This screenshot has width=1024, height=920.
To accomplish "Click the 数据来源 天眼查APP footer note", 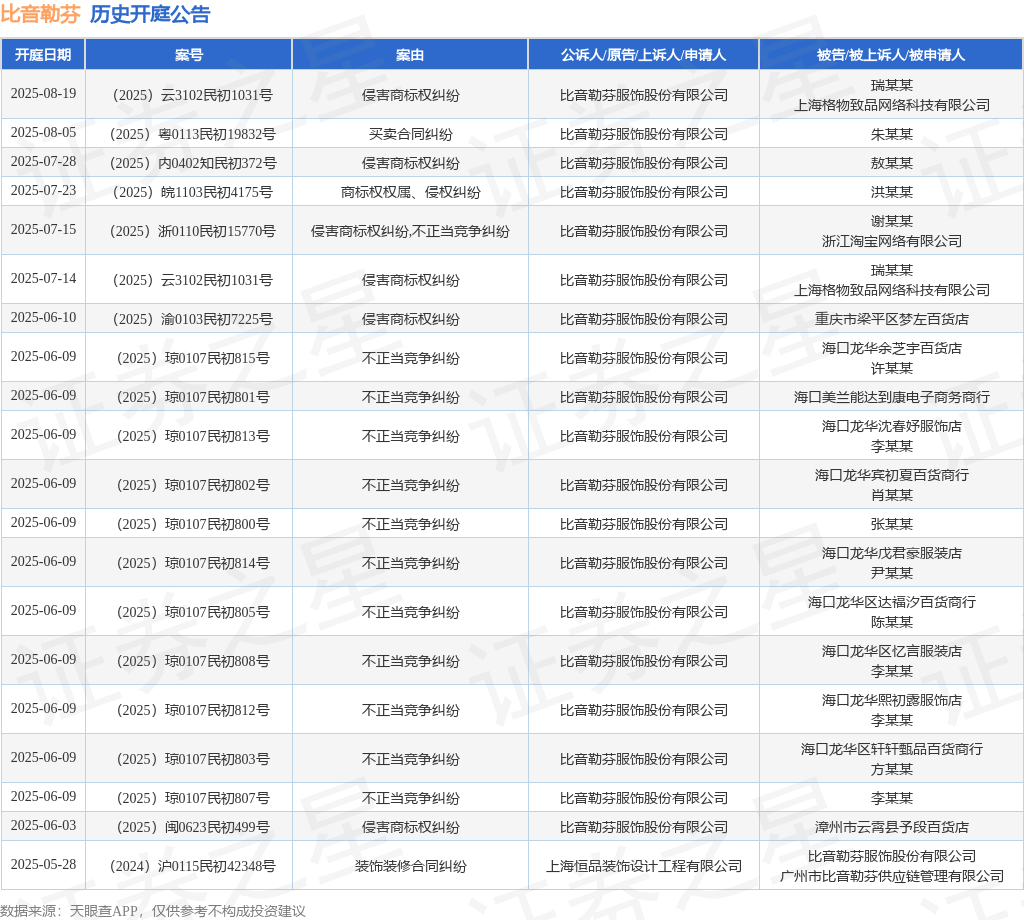I will (153, 911).
